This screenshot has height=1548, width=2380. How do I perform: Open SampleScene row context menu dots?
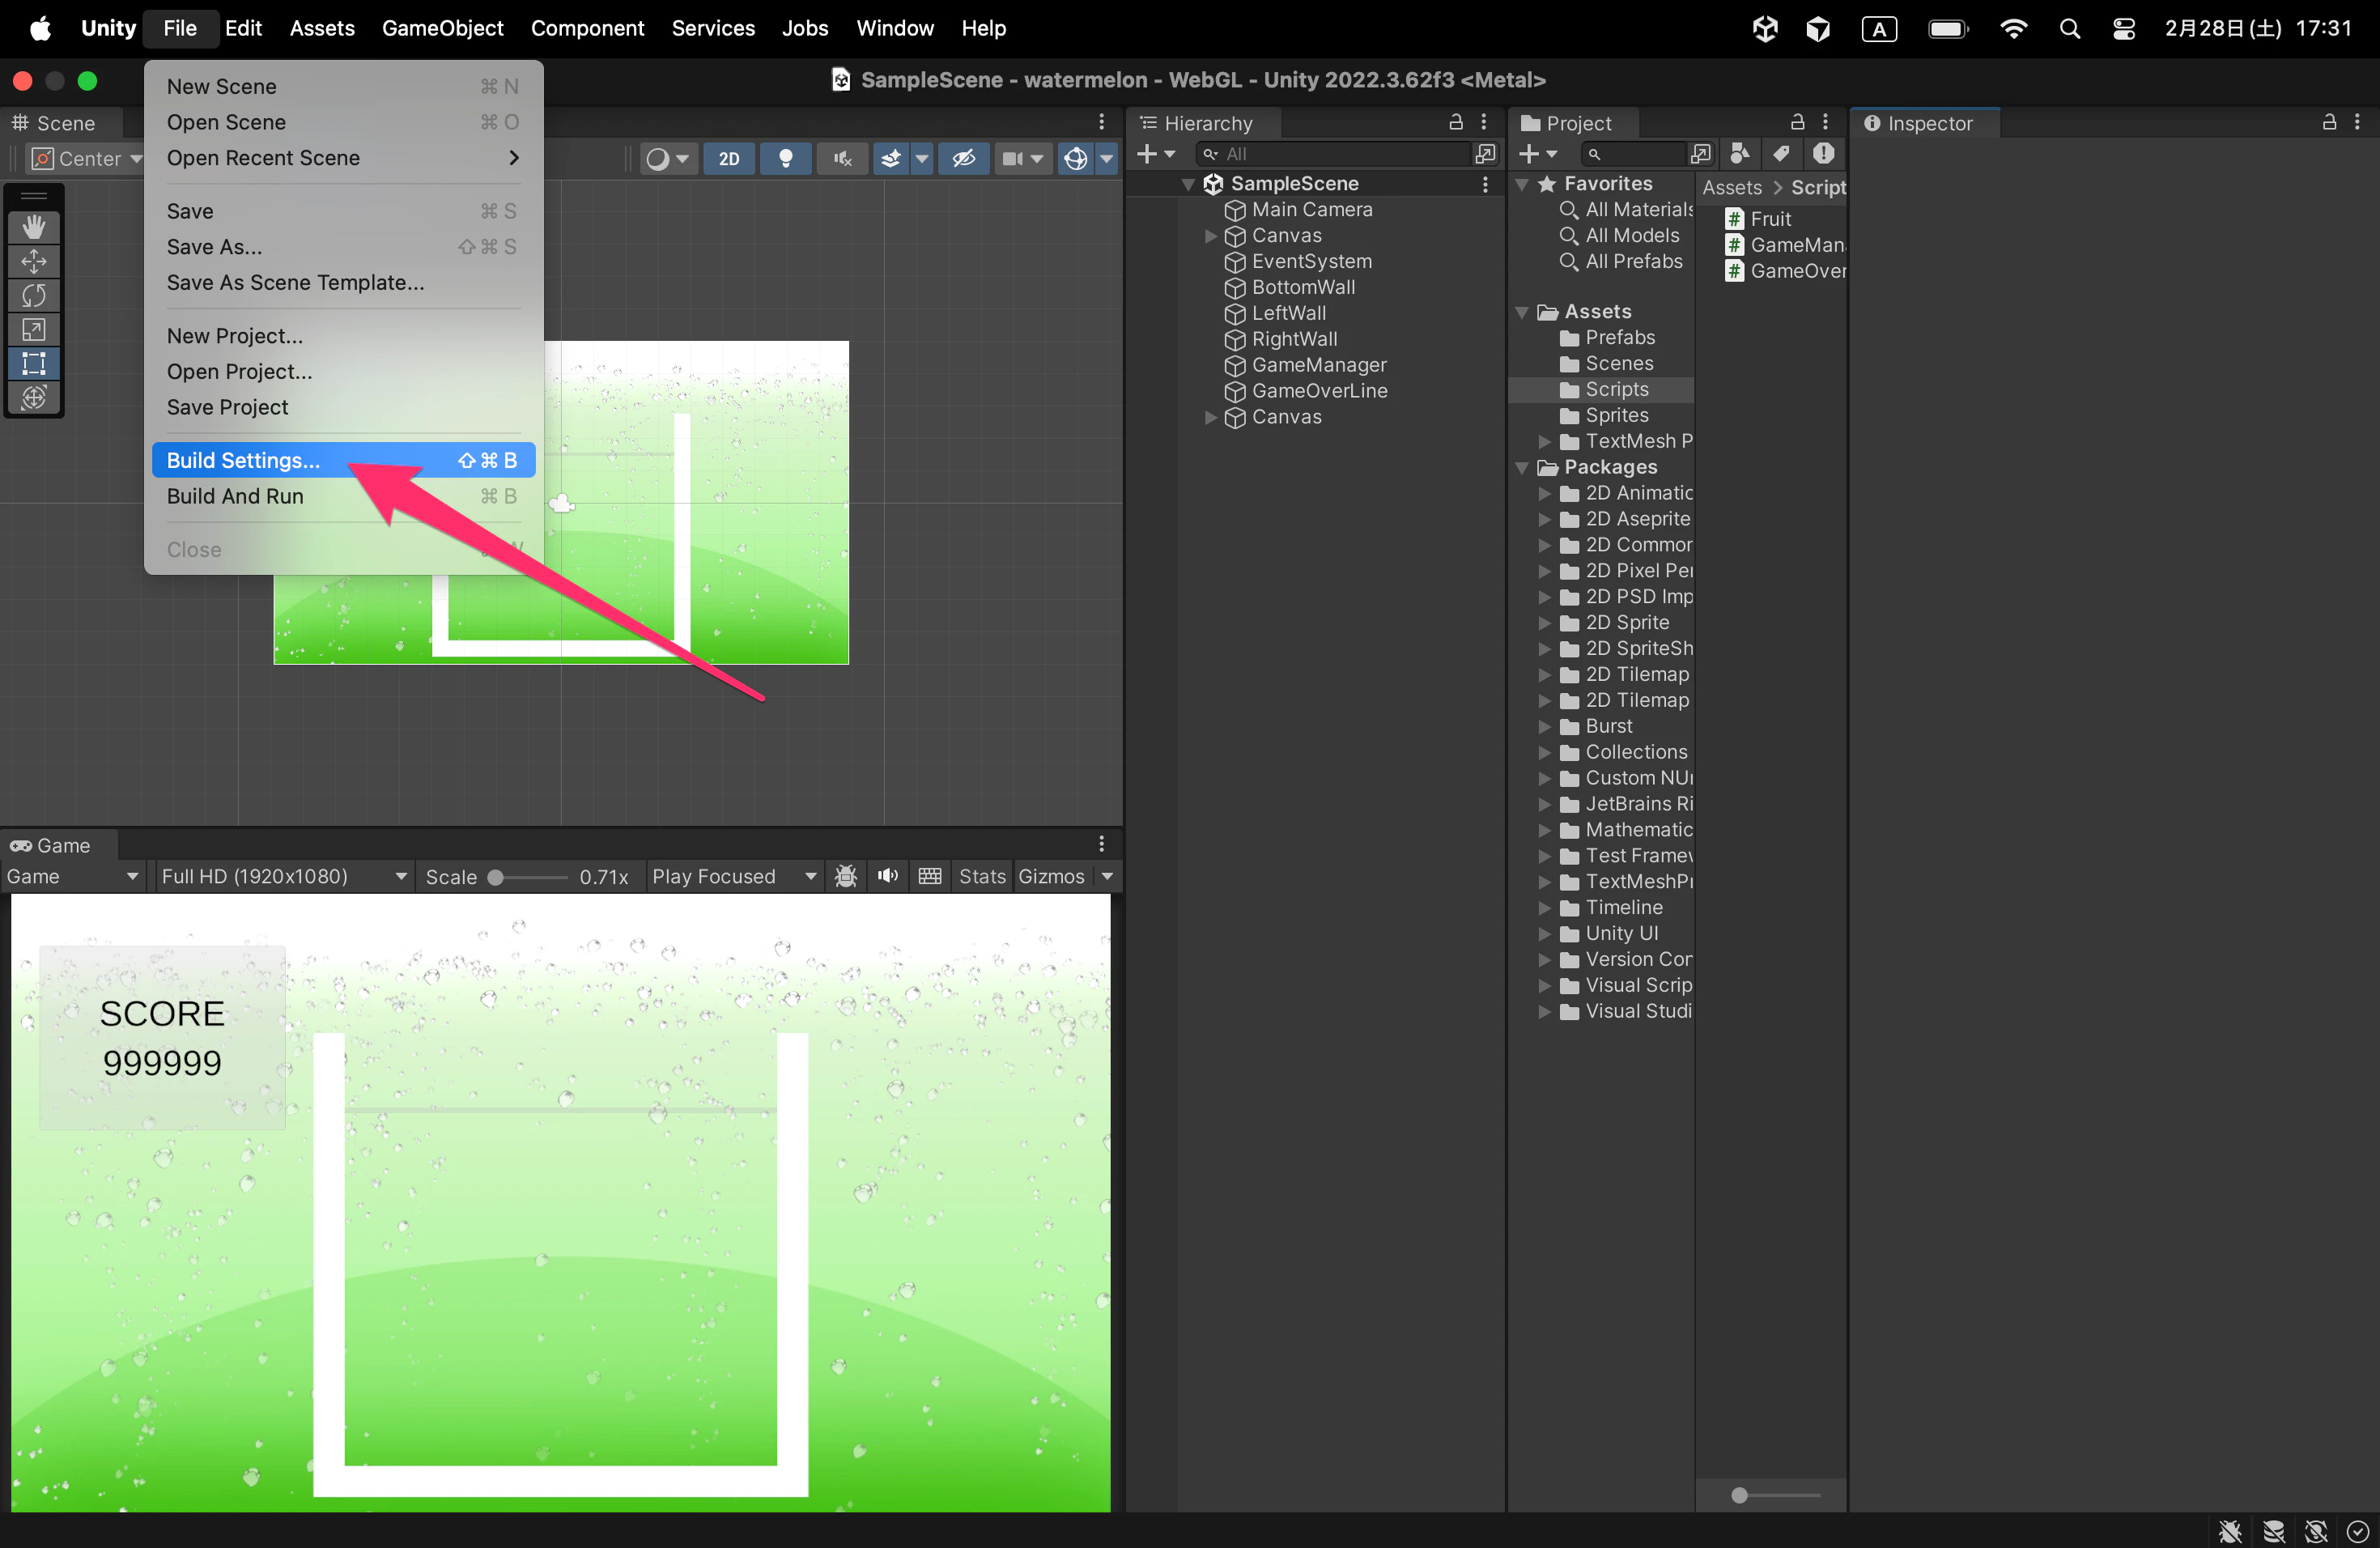pos(1485,184)
